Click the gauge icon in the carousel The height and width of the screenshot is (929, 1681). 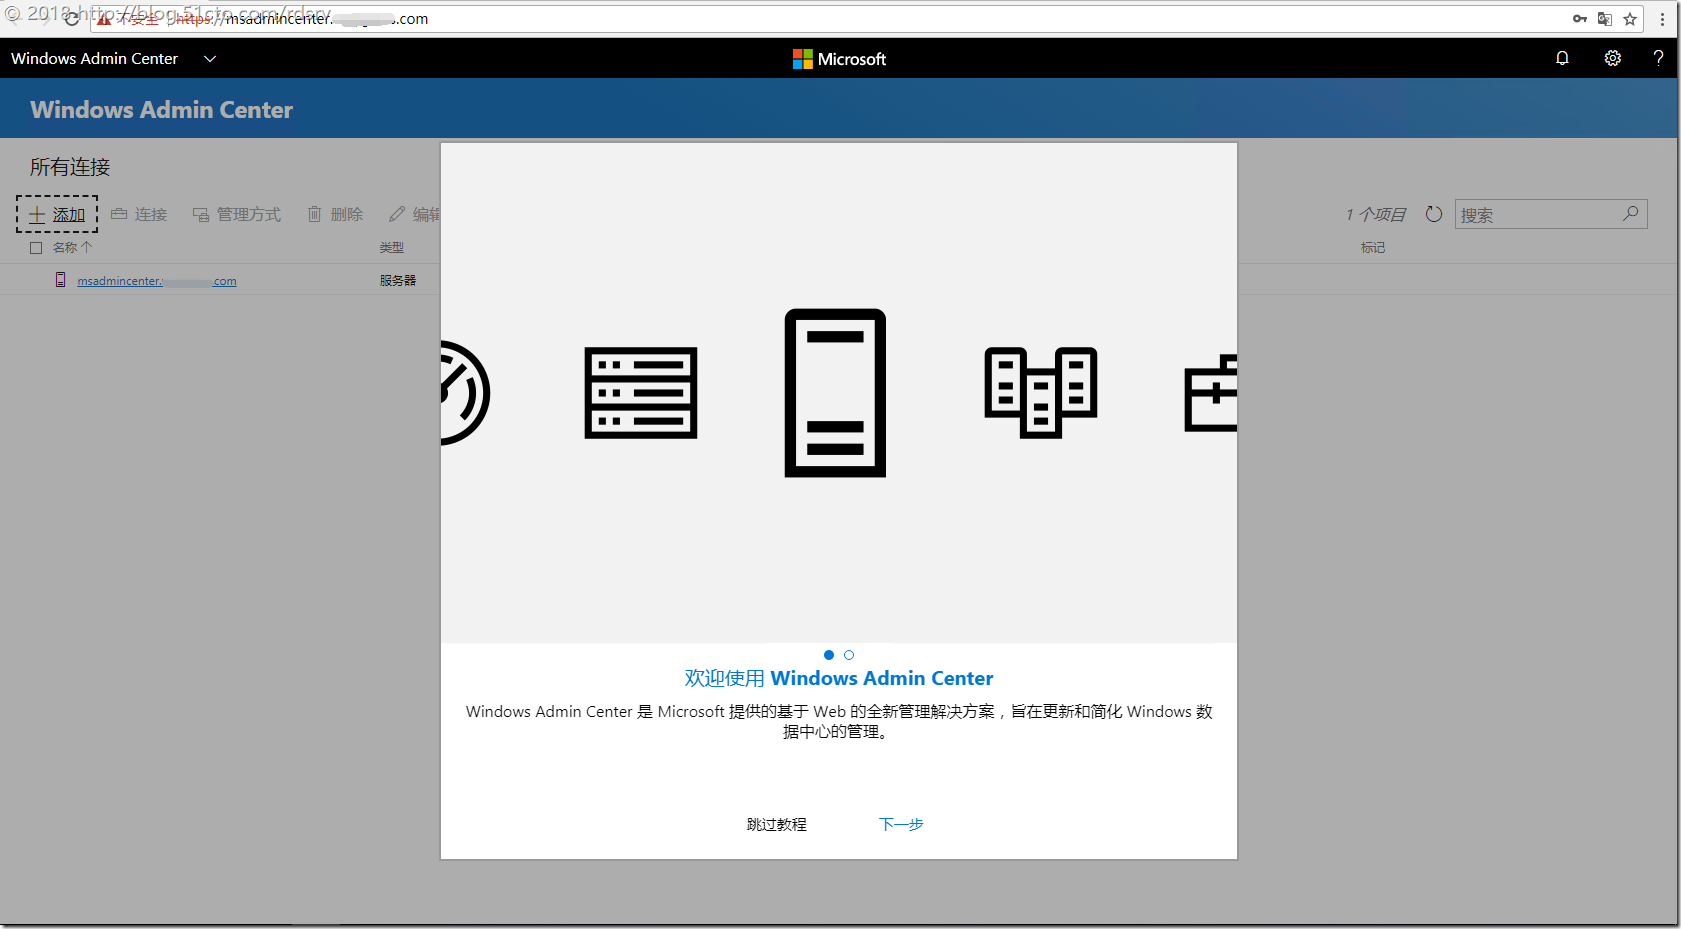tap(465, 393)
